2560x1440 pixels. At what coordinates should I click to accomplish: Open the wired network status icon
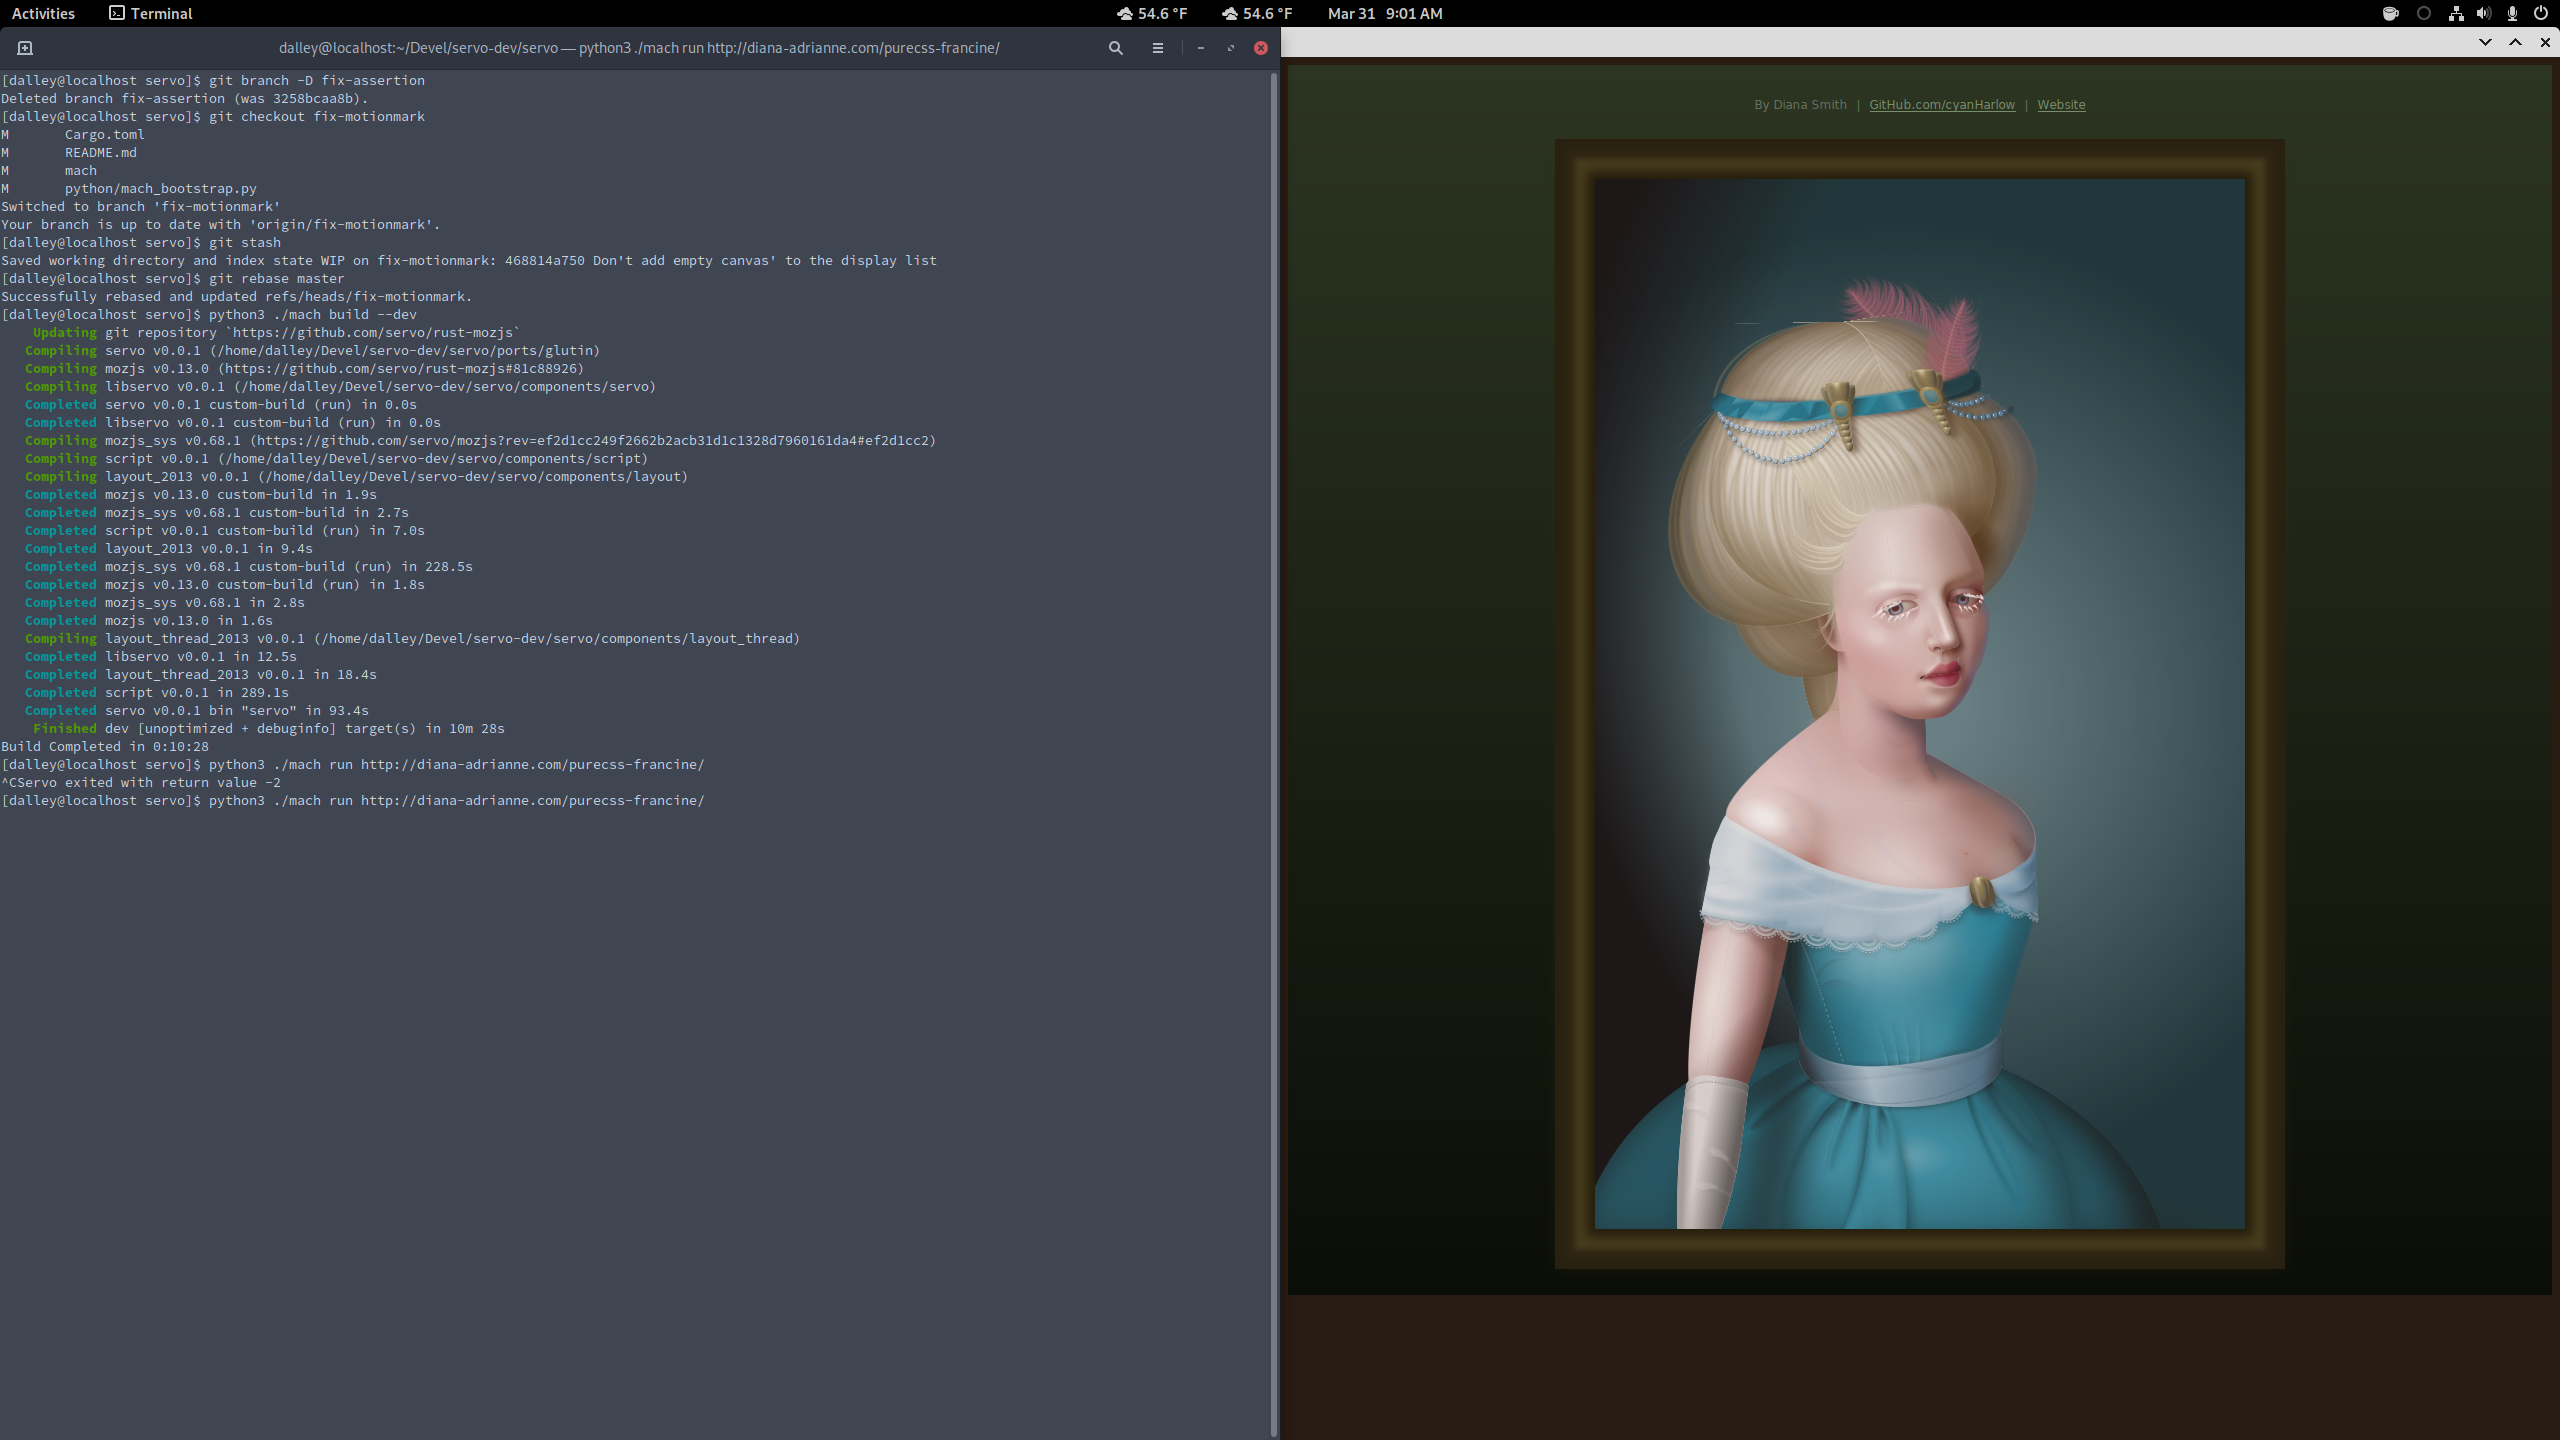(x=2455, y=14)
